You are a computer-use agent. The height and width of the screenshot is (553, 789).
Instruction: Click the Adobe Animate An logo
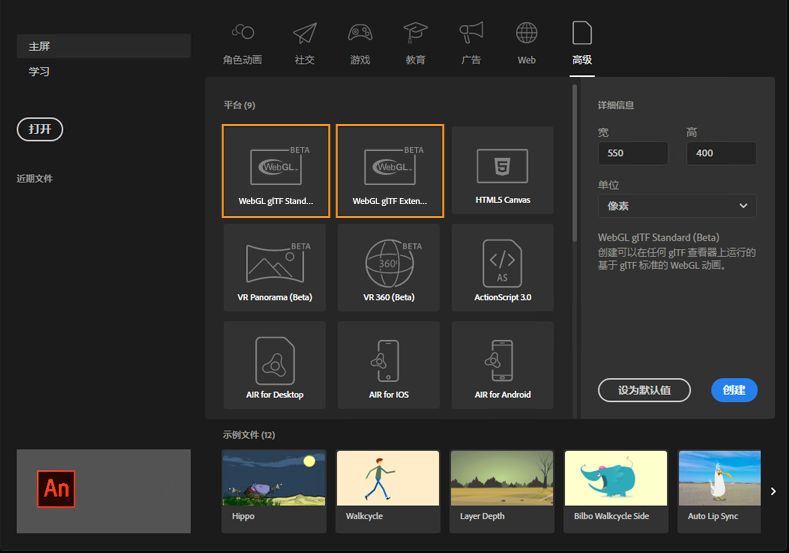click(56, 489)
